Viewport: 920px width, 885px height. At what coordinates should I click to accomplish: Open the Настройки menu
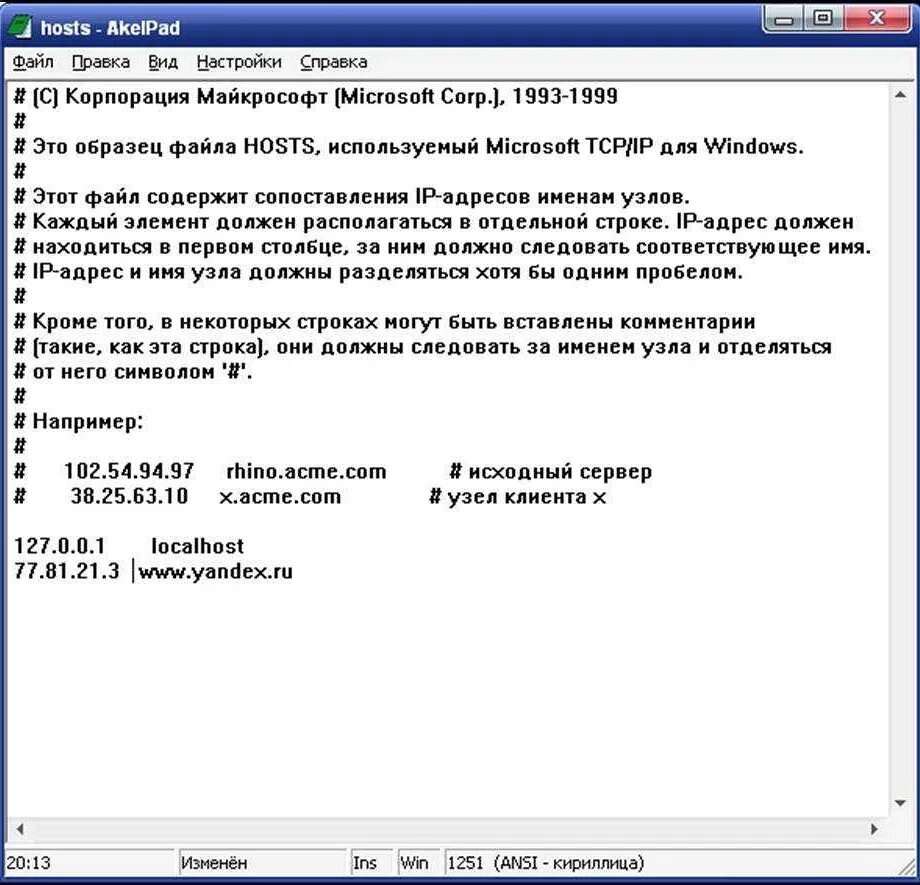click(x=239, y=62)
